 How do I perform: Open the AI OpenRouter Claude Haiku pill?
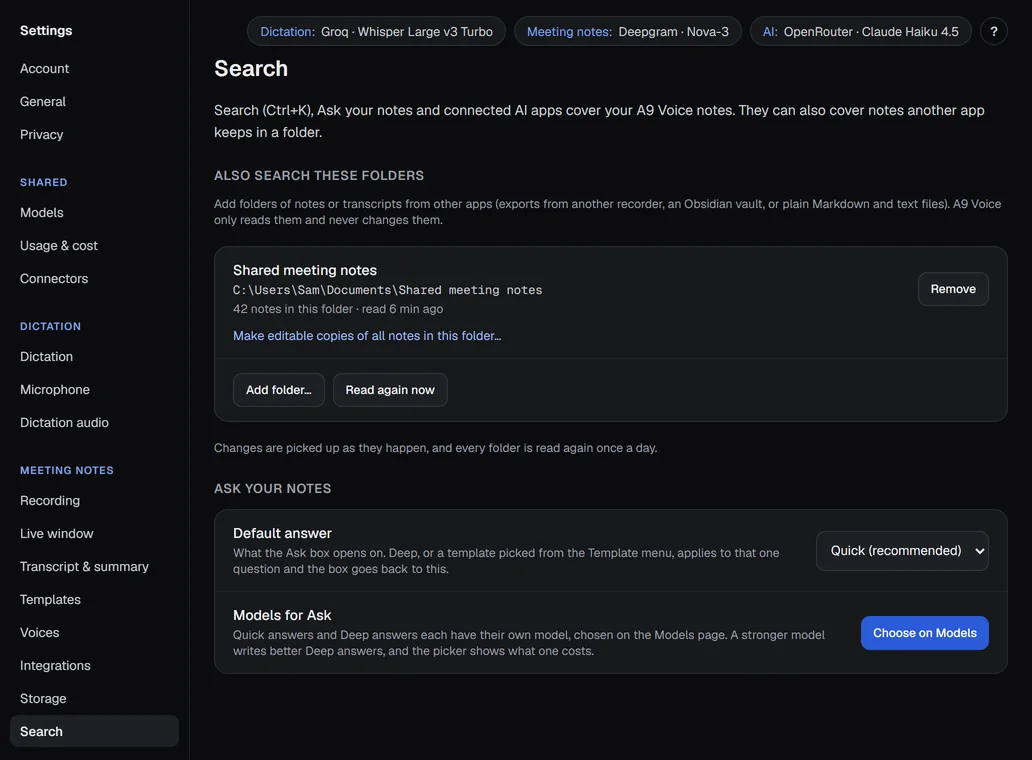[860, 31]
